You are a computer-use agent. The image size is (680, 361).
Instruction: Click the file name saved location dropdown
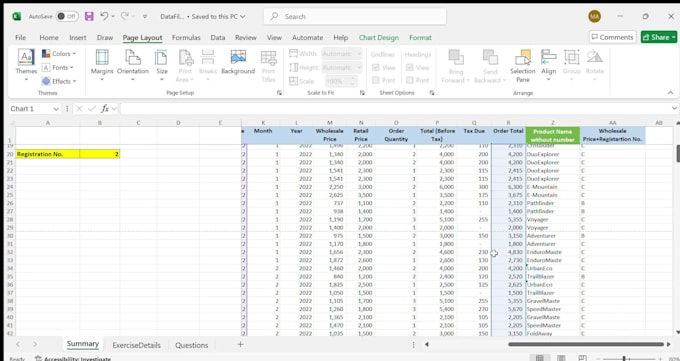[x=203, y=16]
